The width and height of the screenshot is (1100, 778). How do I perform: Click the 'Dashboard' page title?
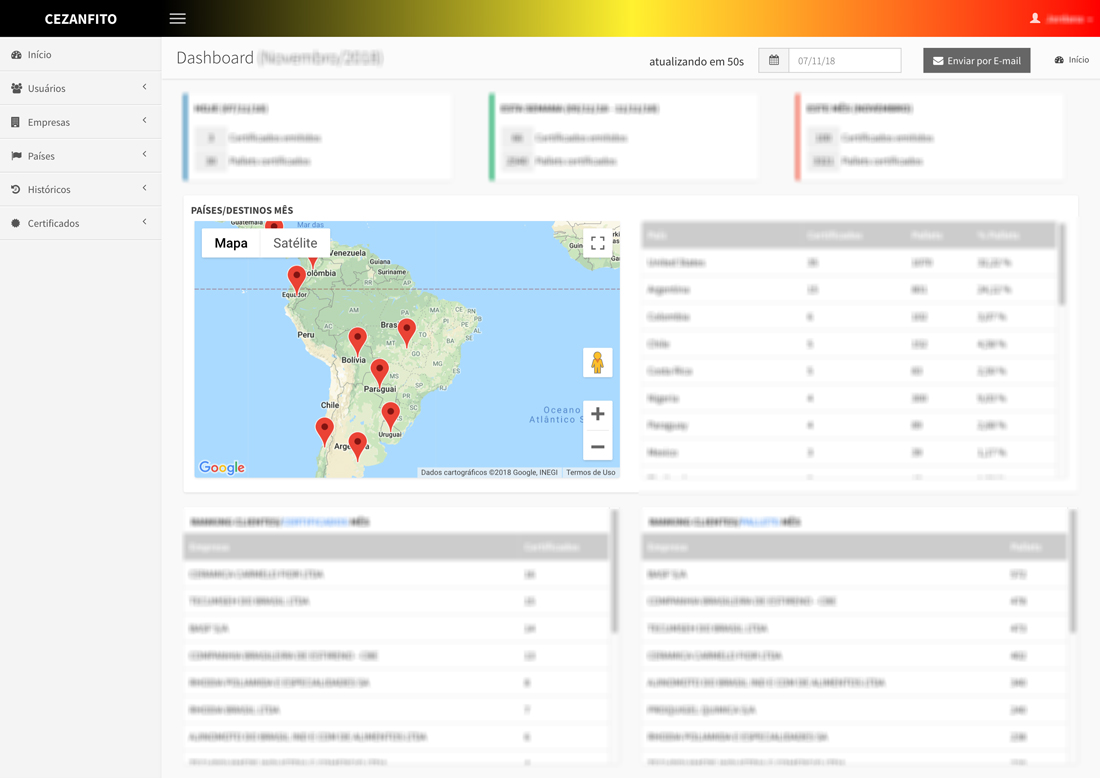click(215, 58)
